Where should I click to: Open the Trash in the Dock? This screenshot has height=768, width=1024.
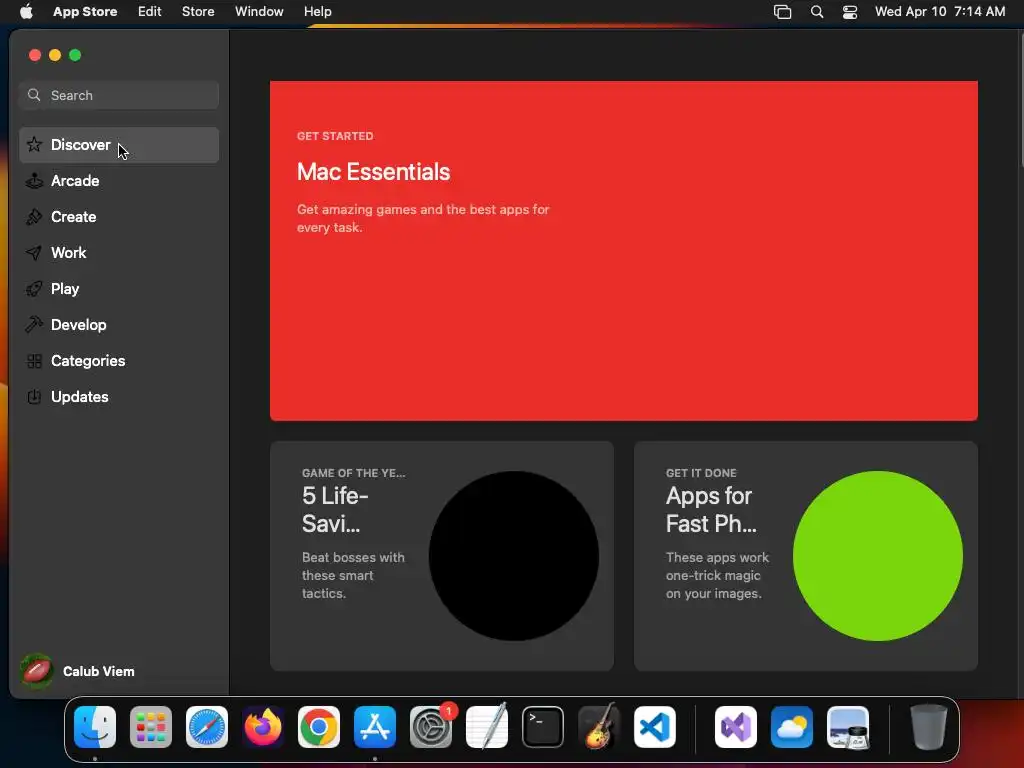[929, 727]
